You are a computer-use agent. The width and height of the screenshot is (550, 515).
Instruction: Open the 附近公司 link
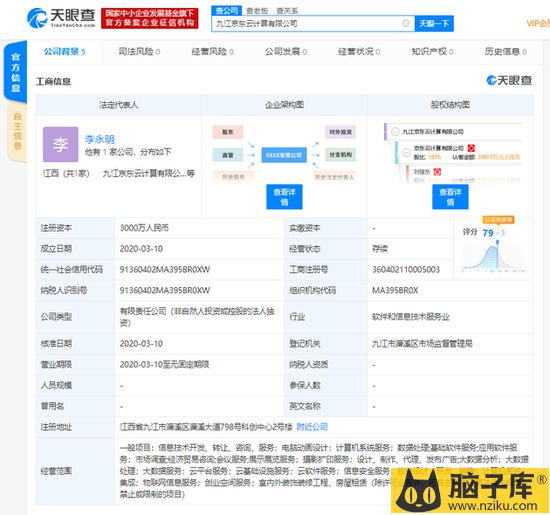pyautogui.click(x=312, y=427)
